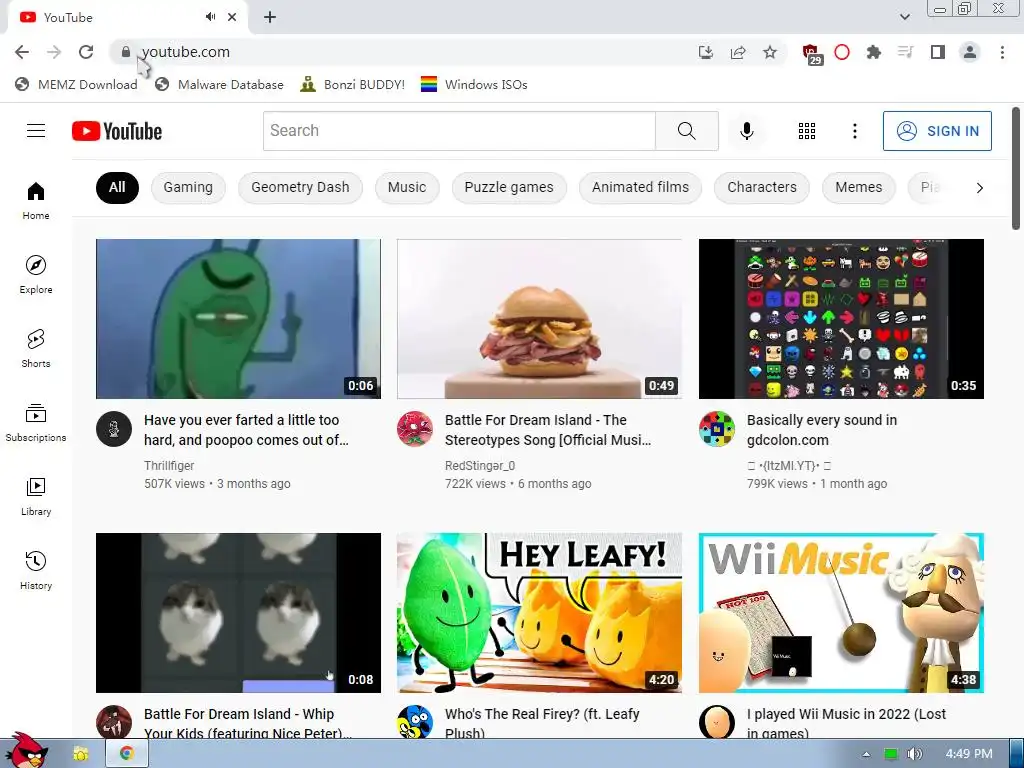Select the Puzzle games chip
The image size is (1024, 768).
tap(509, 187)
